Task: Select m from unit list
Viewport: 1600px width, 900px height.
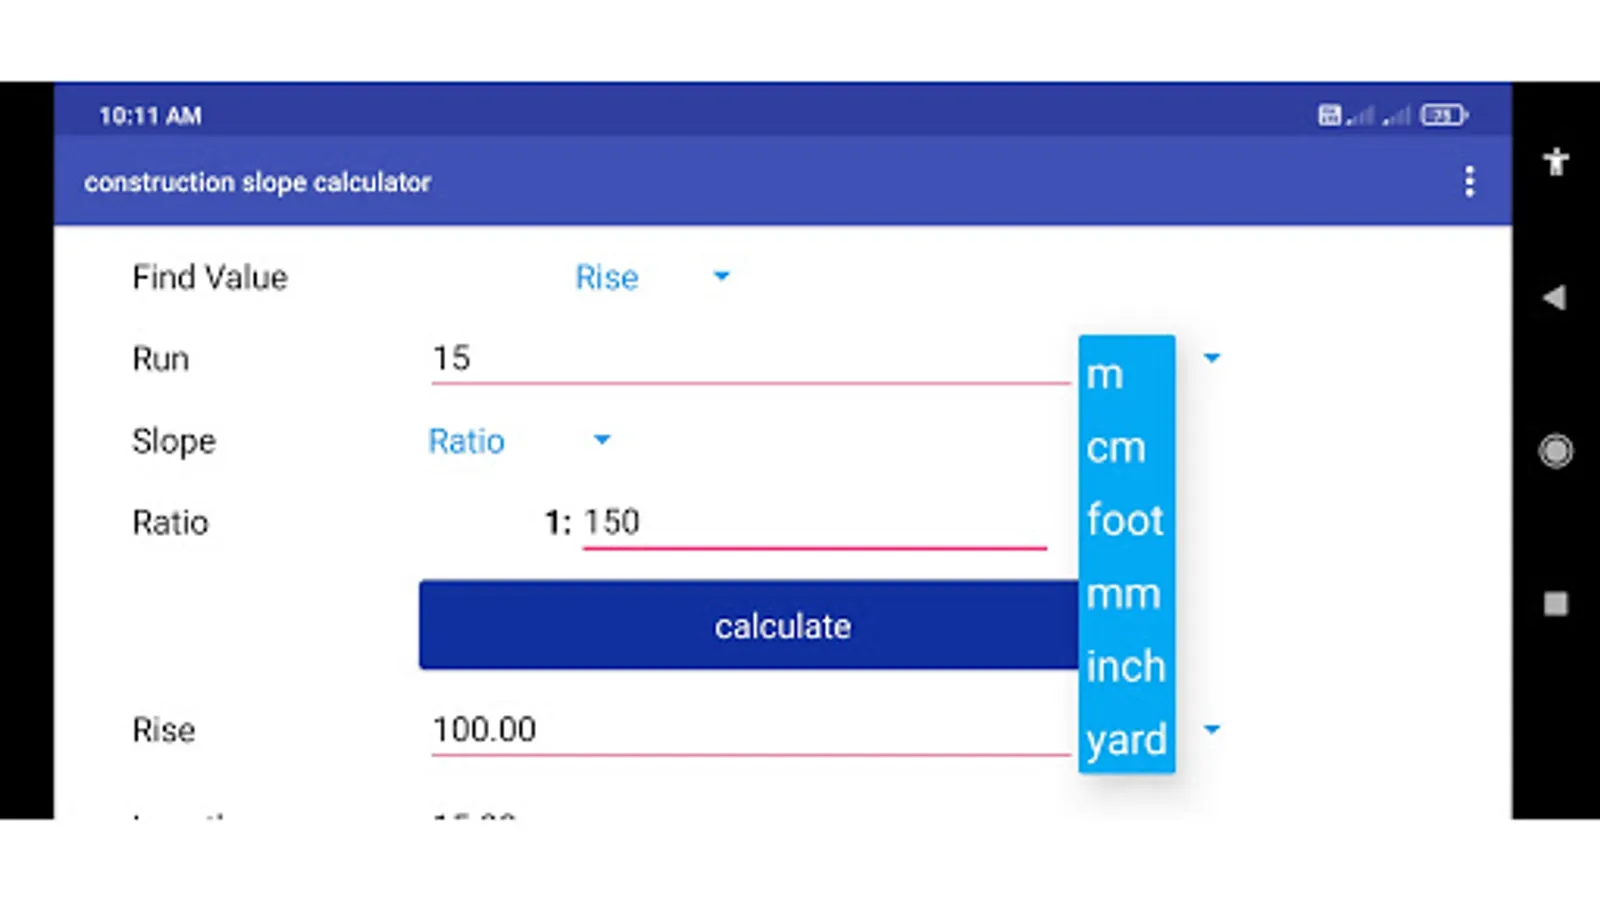Action: (x=1106, y=375)
